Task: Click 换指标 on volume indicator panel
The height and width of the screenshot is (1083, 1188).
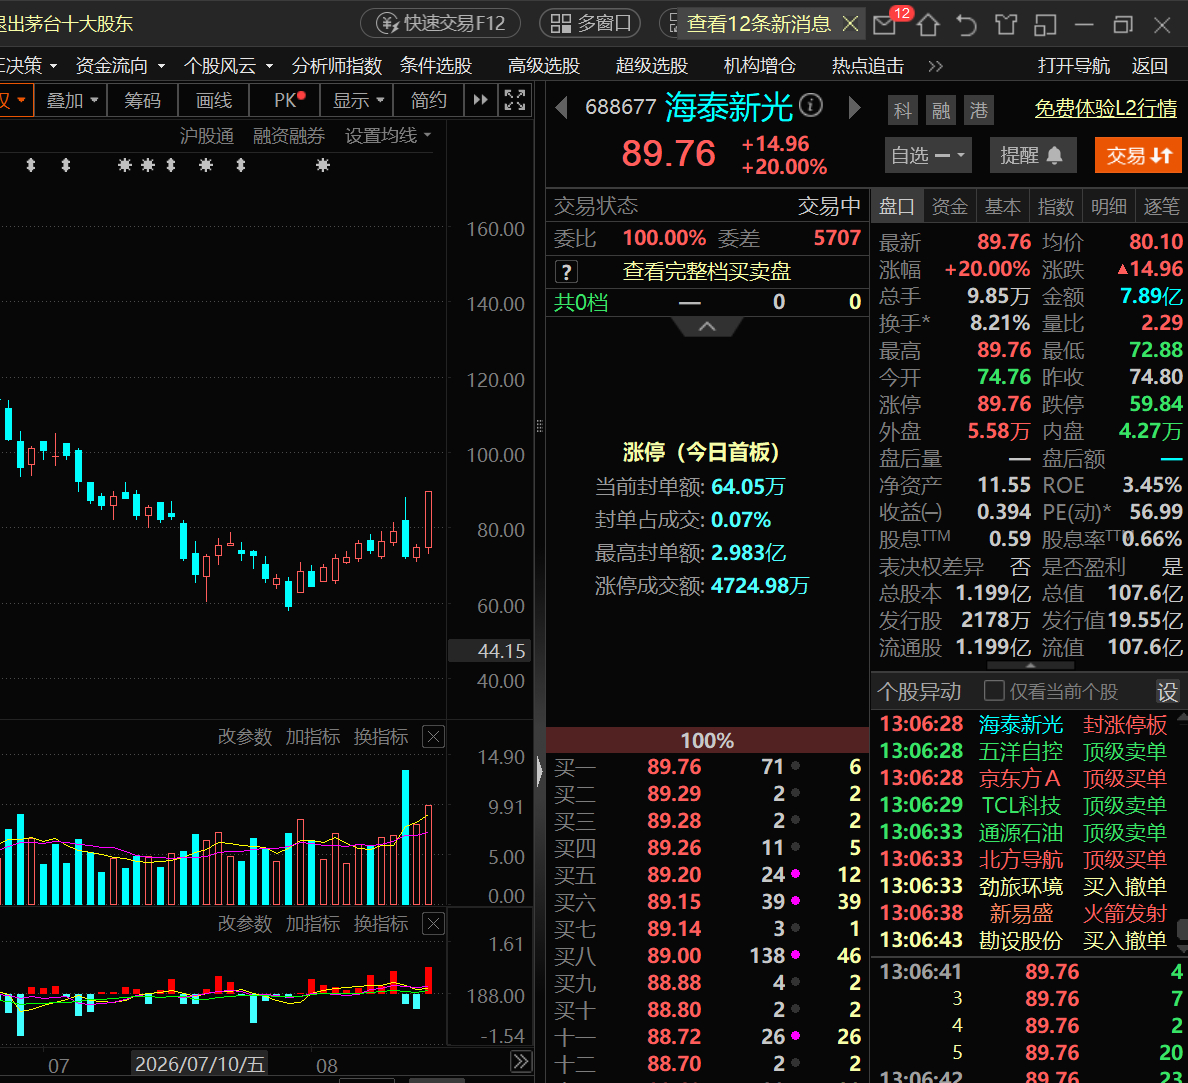Action: point(380,737)
